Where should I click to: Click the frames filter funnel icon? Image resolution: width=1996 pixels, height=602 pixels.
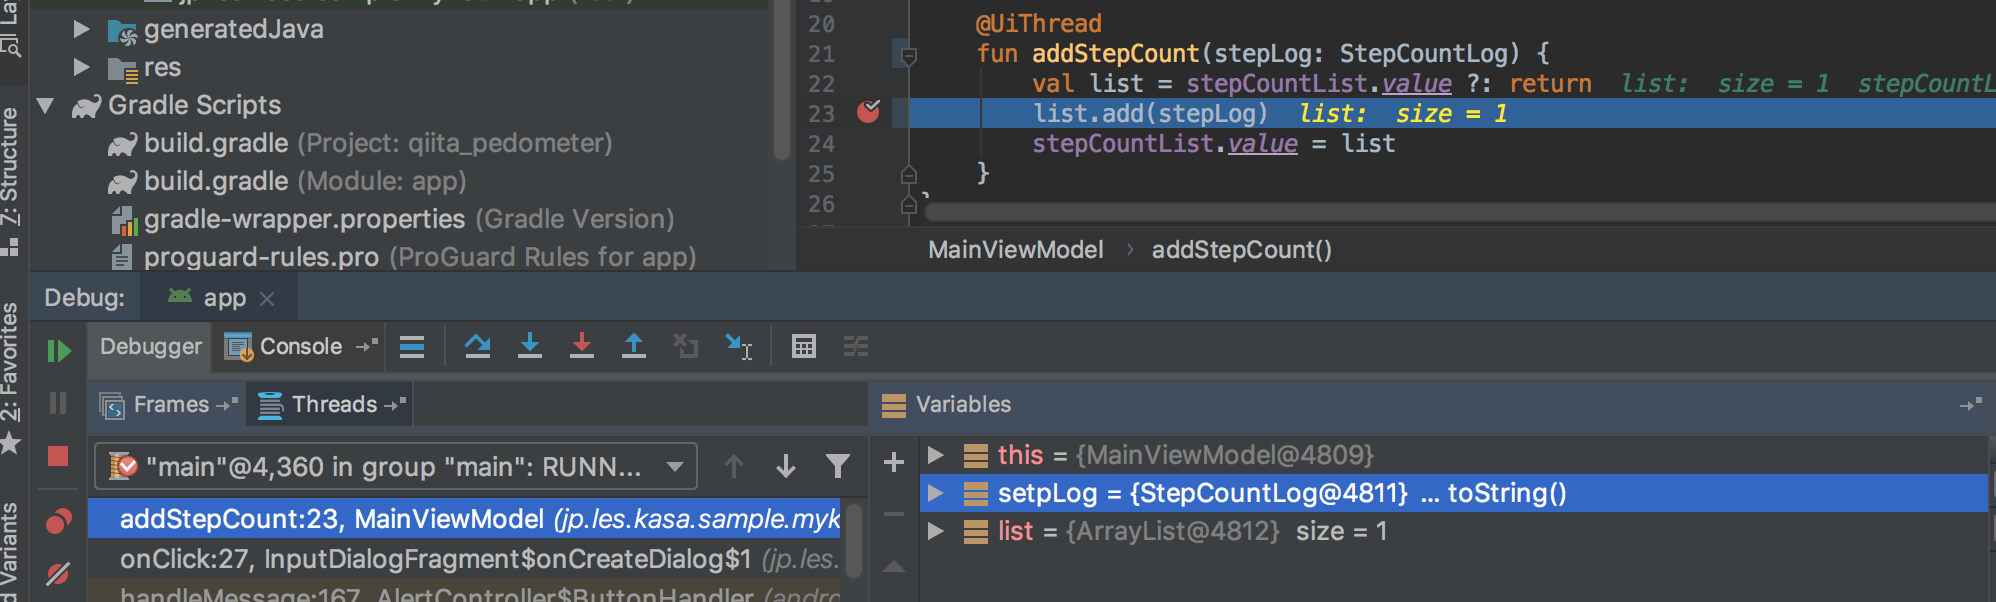(x=838, y=466)
